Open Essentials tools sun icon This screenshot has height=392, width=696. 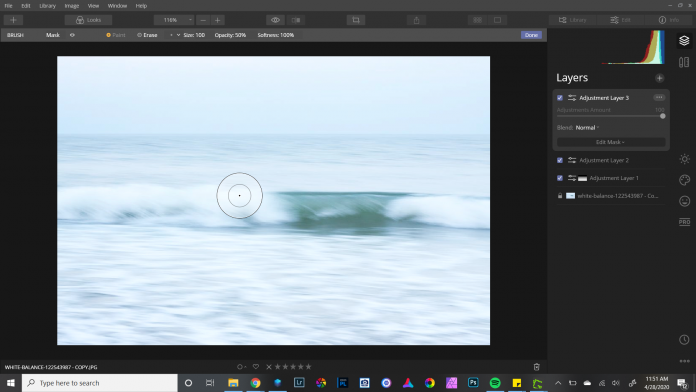[684, 159]
